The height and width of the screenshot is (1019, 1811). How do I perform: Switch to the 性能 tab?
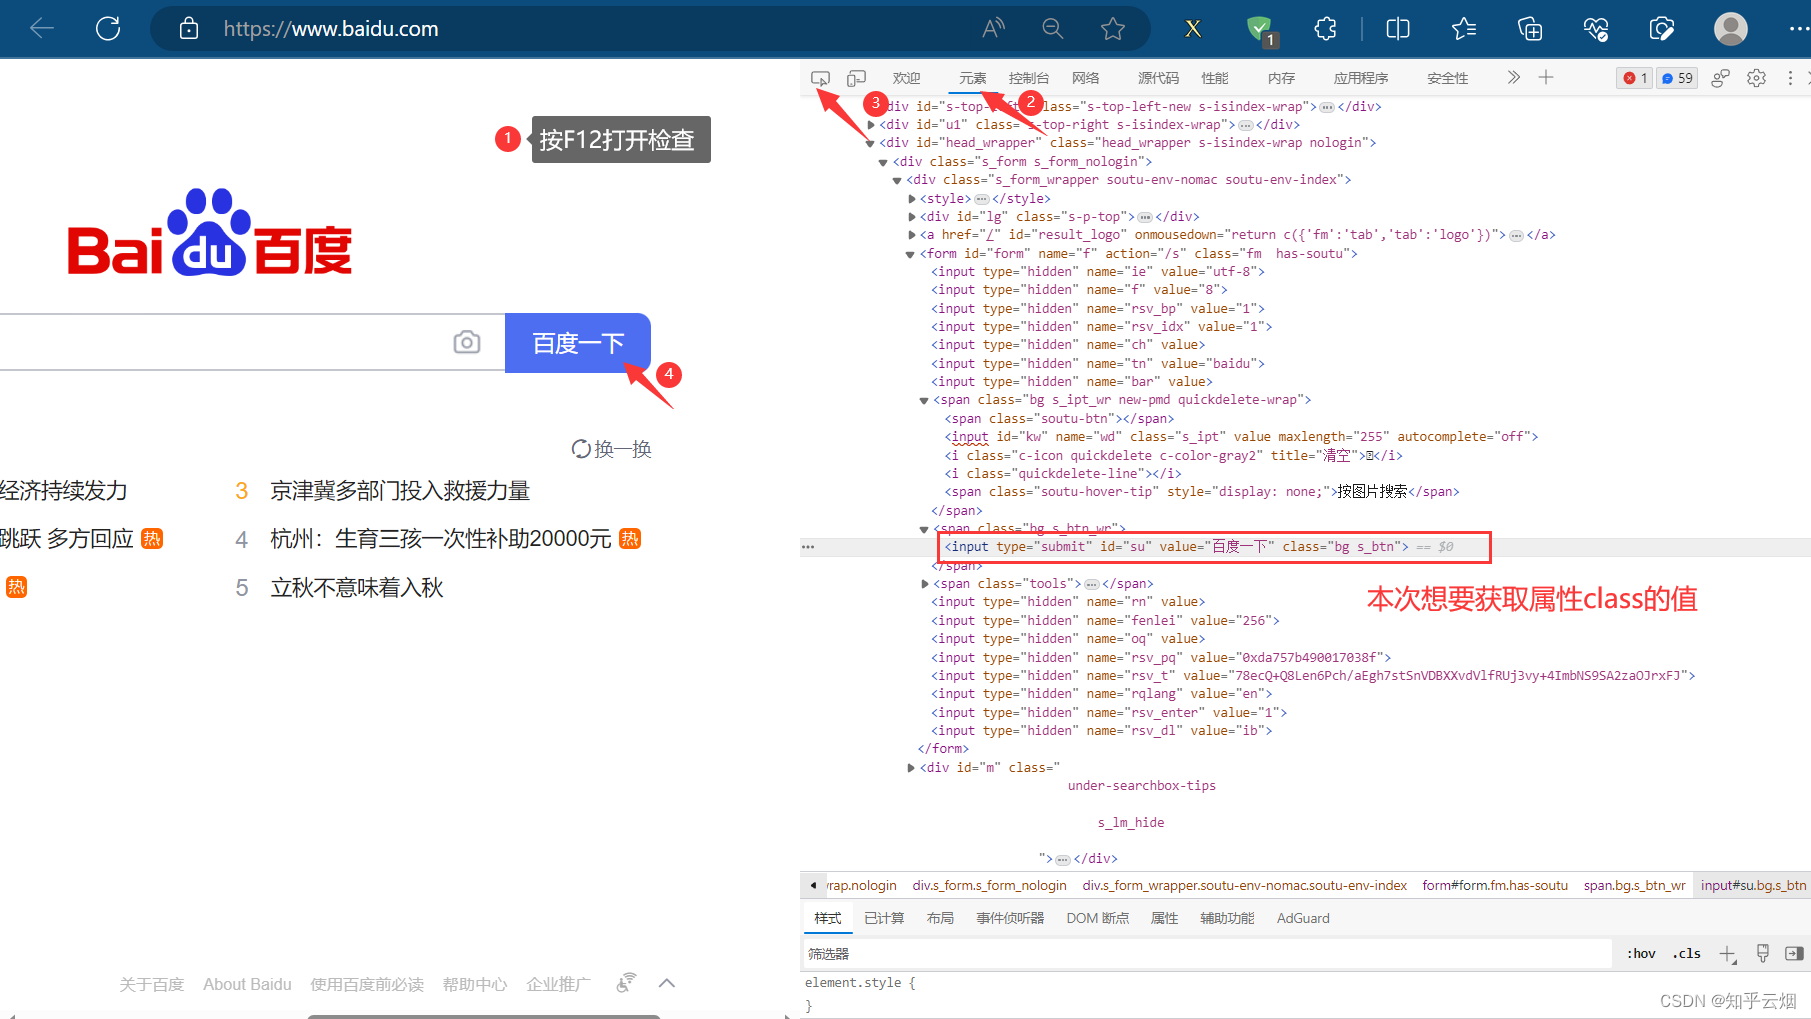(1215, 78)
